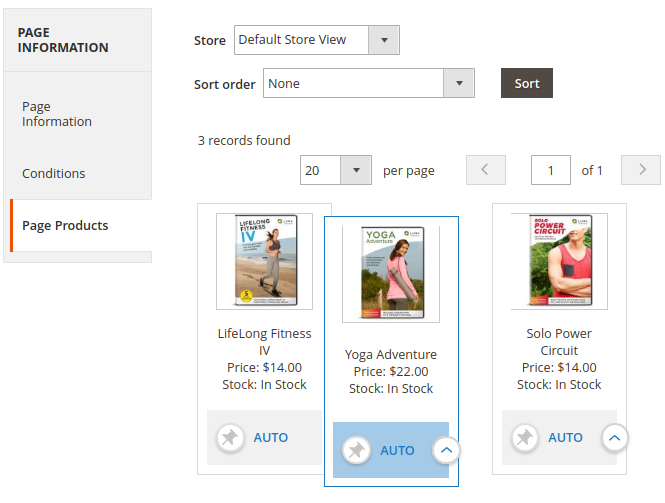Toggle AUTO position for LifeLong Fitness IV
665x503 pixels.
(271, 438)
